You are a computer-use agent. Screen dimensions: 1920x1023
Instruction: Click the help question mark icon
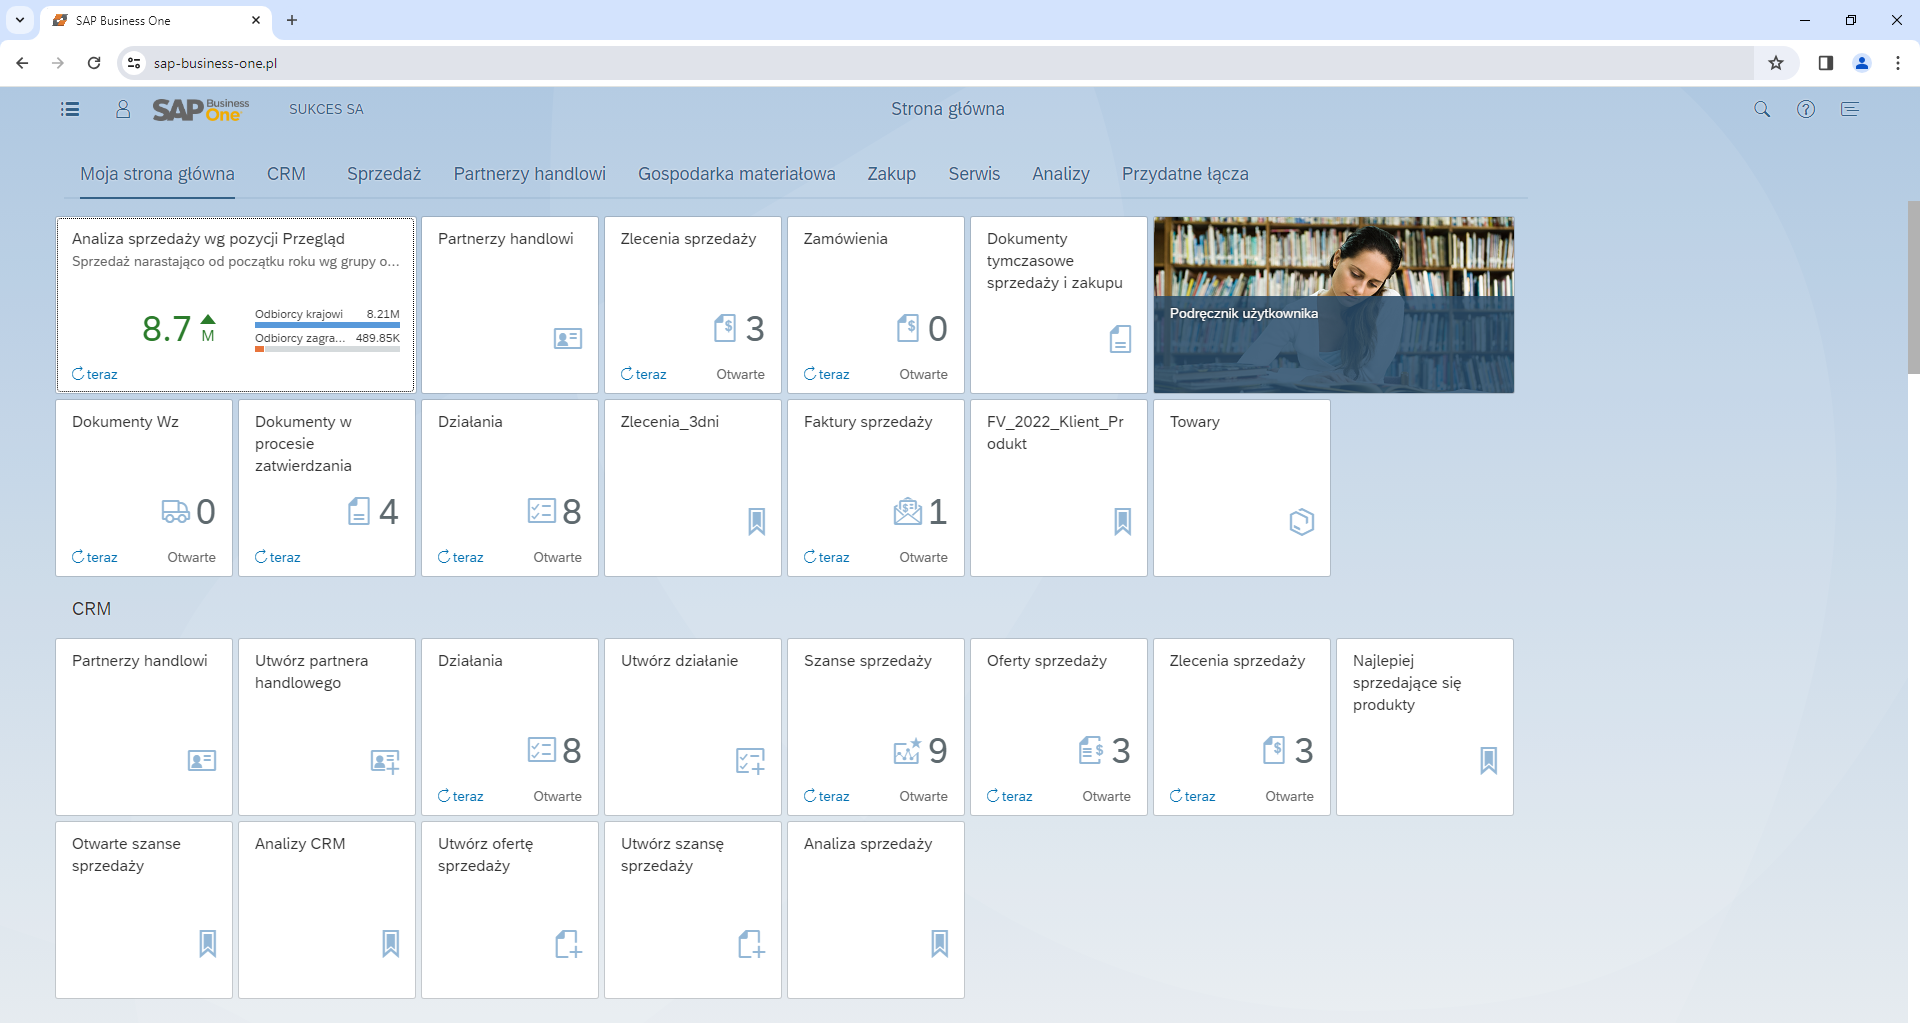pos(1805,109)
